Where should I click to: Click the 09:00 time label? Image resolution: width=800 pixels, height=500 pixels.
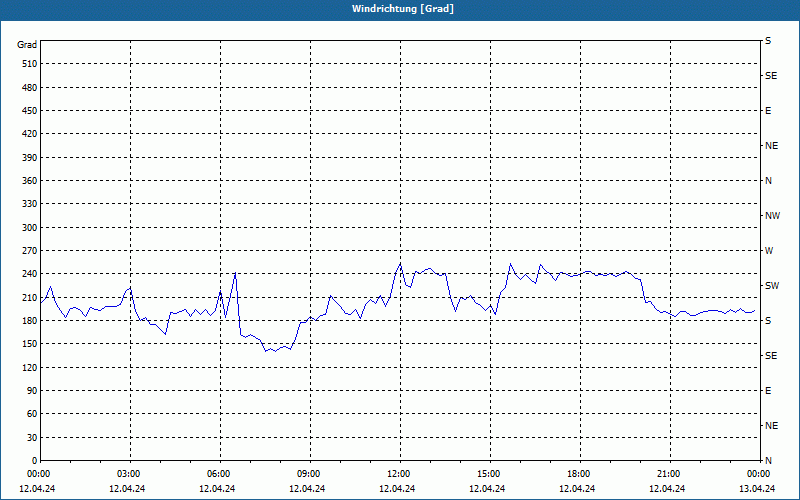309,474
